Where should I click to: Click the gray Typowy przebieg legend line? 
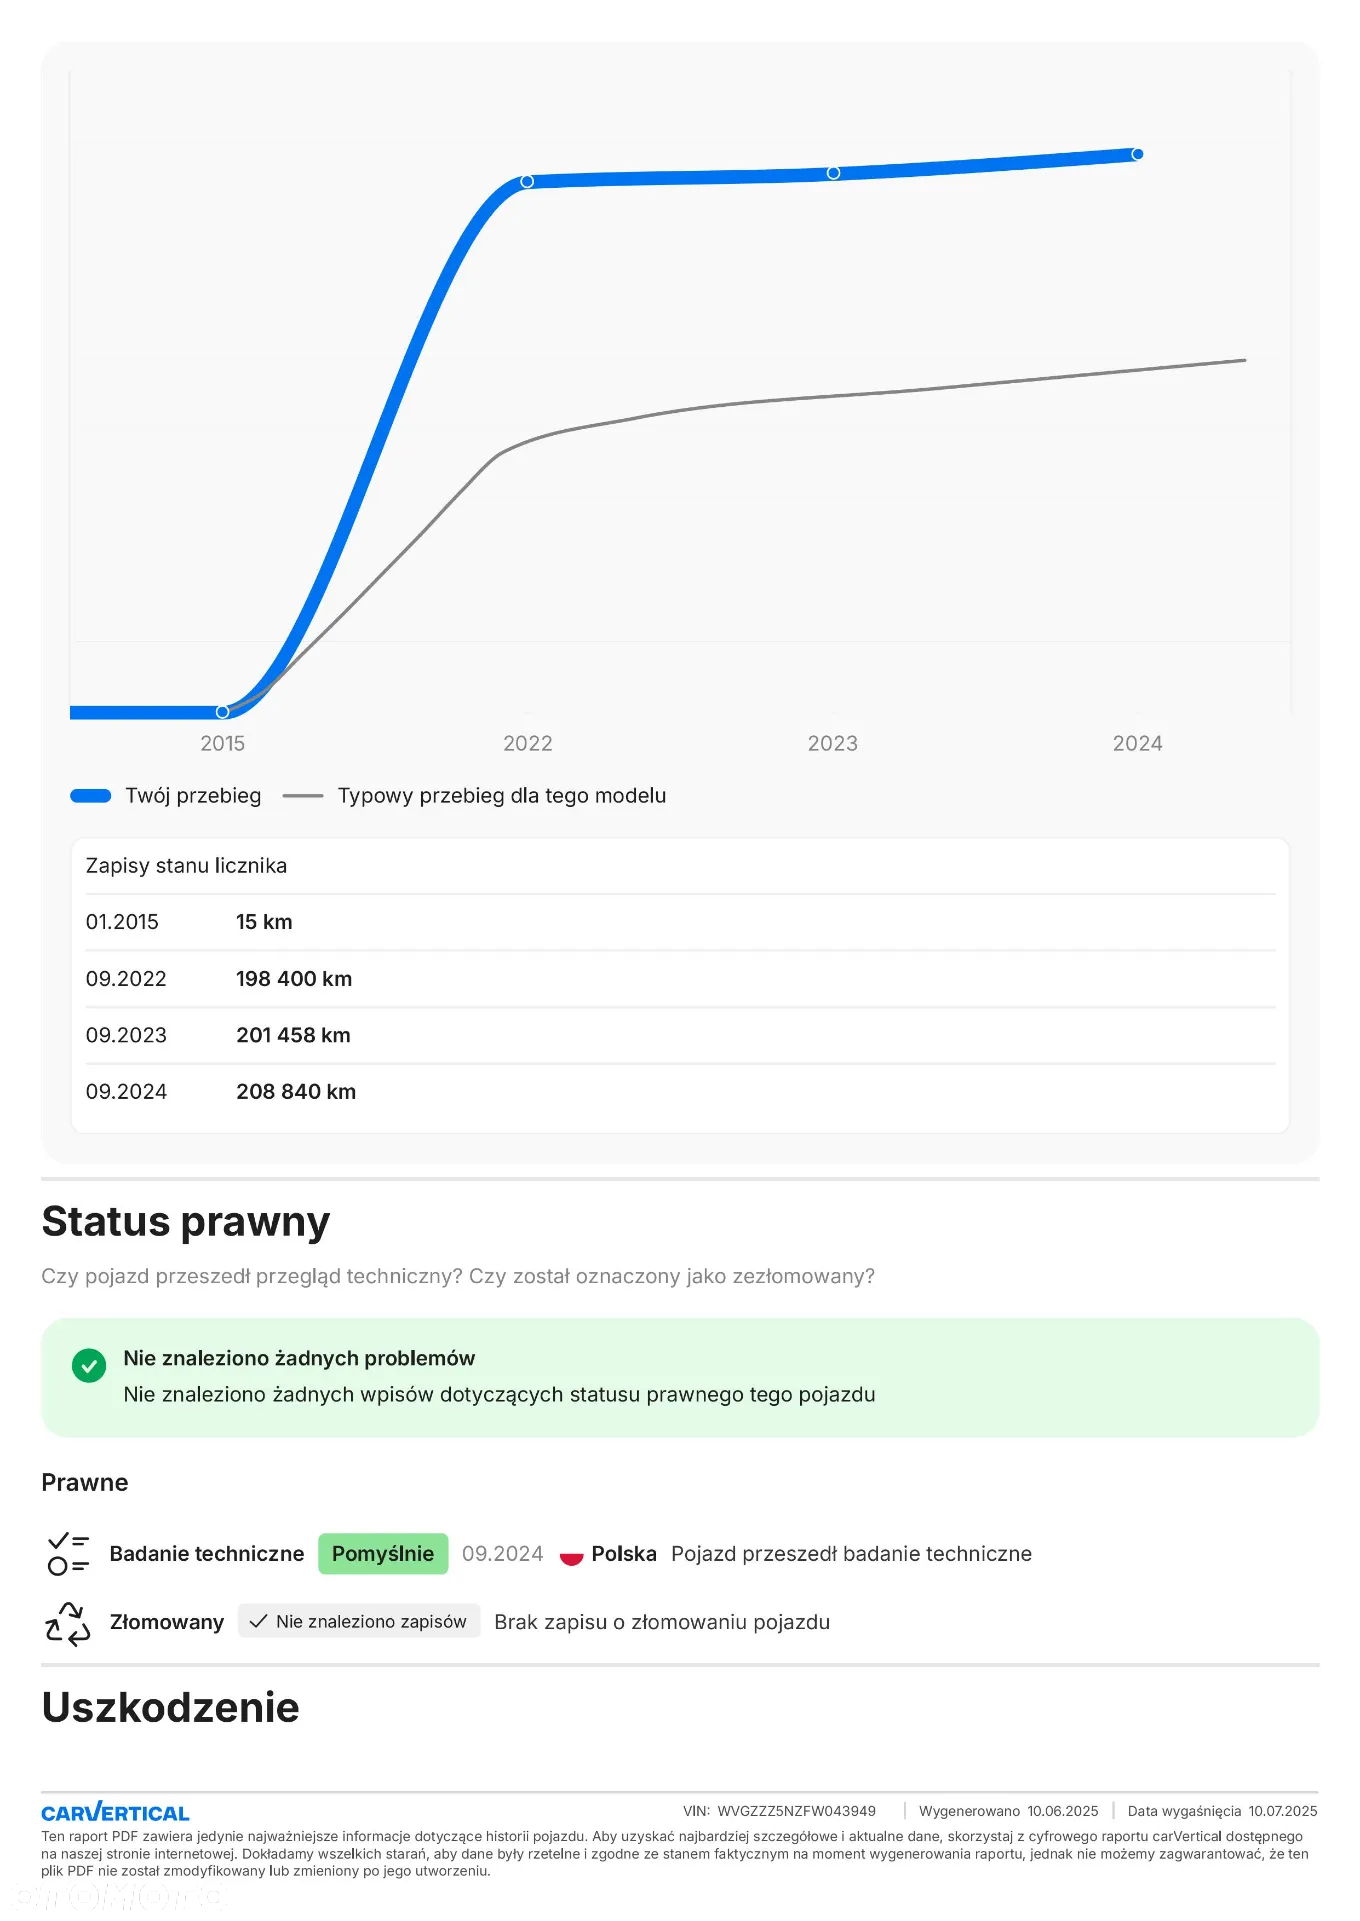pos(303,796)
